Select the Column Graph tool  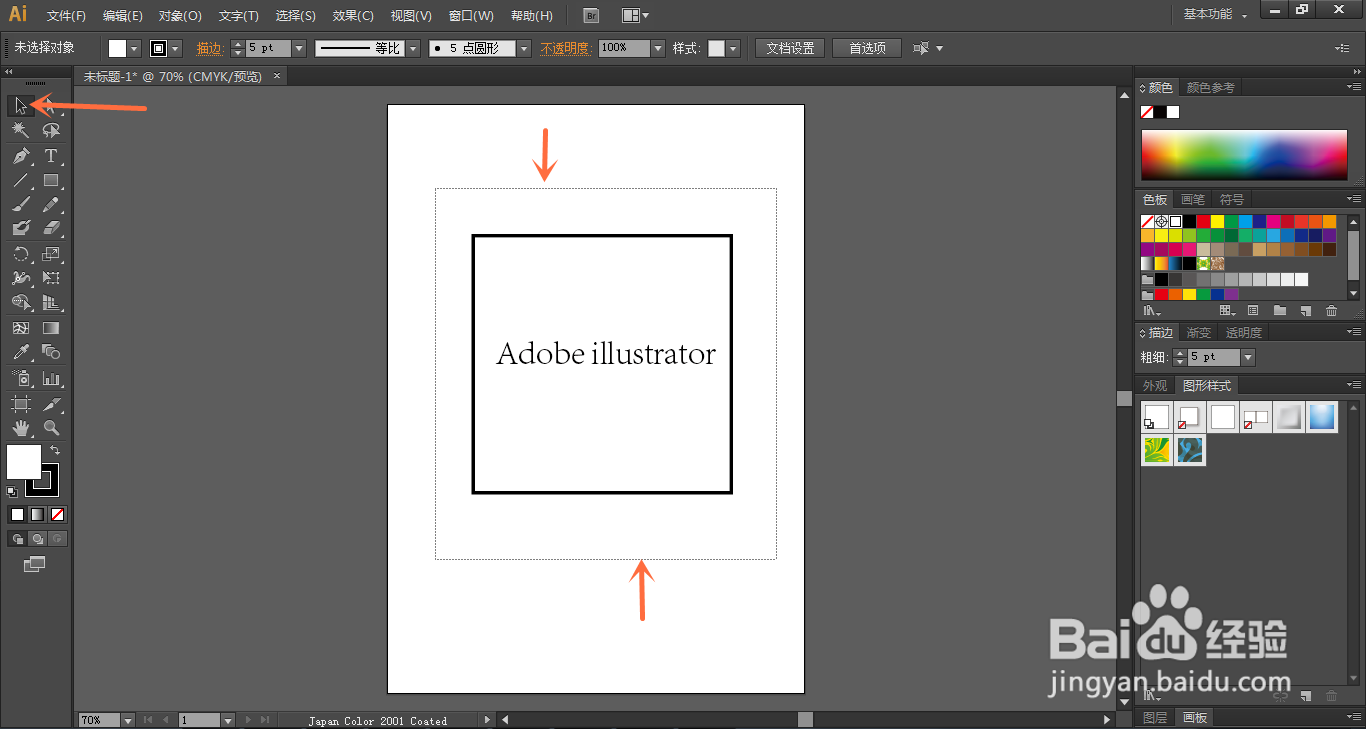pos(51,379)
